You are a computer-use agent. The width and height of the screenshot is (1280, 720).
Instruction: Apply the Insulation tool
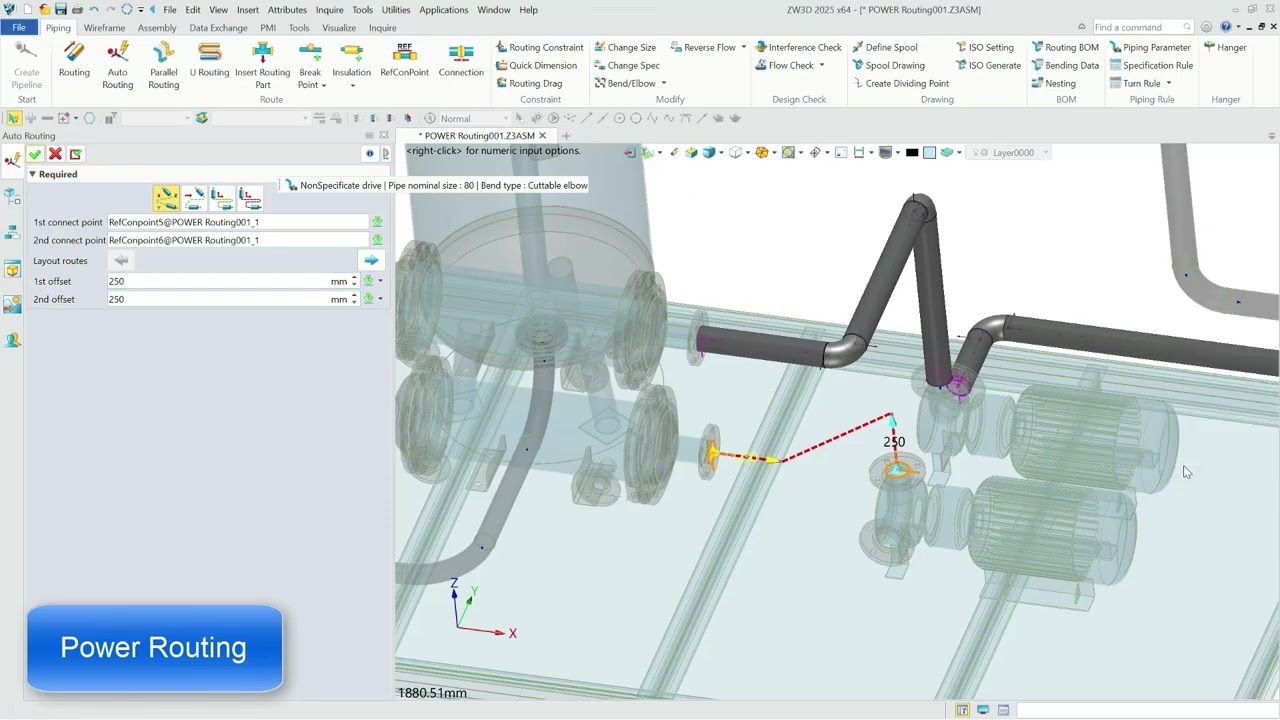(x=351, y=61)
